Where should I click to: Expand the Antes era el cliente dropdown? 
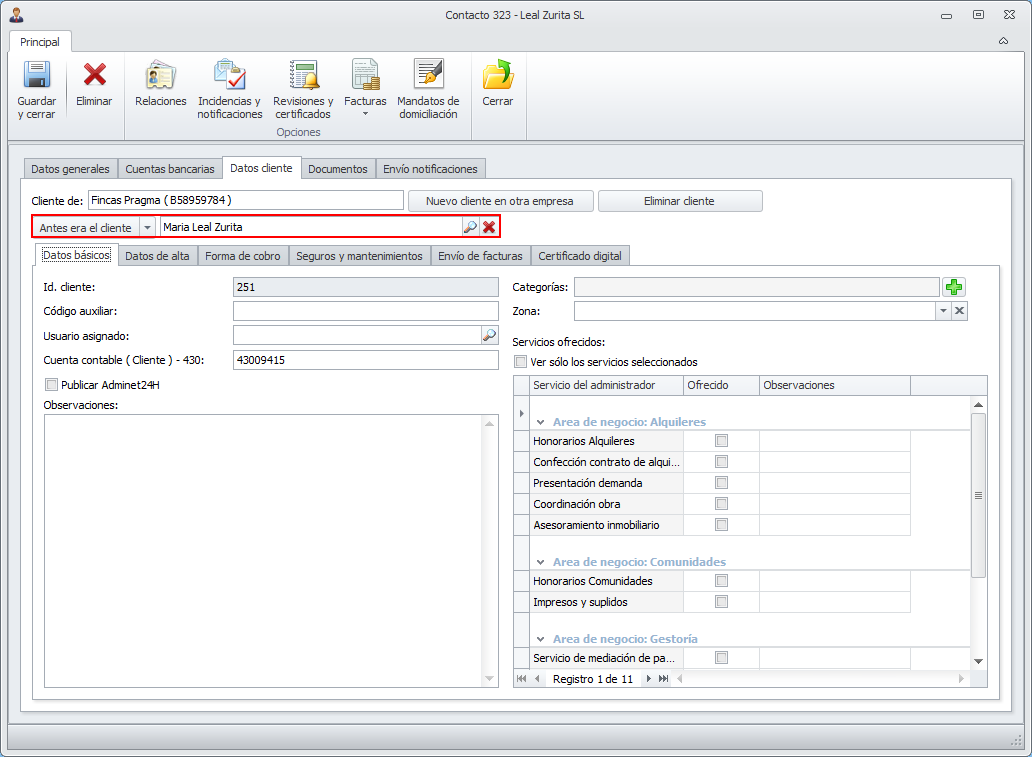[x=147, y=228]
